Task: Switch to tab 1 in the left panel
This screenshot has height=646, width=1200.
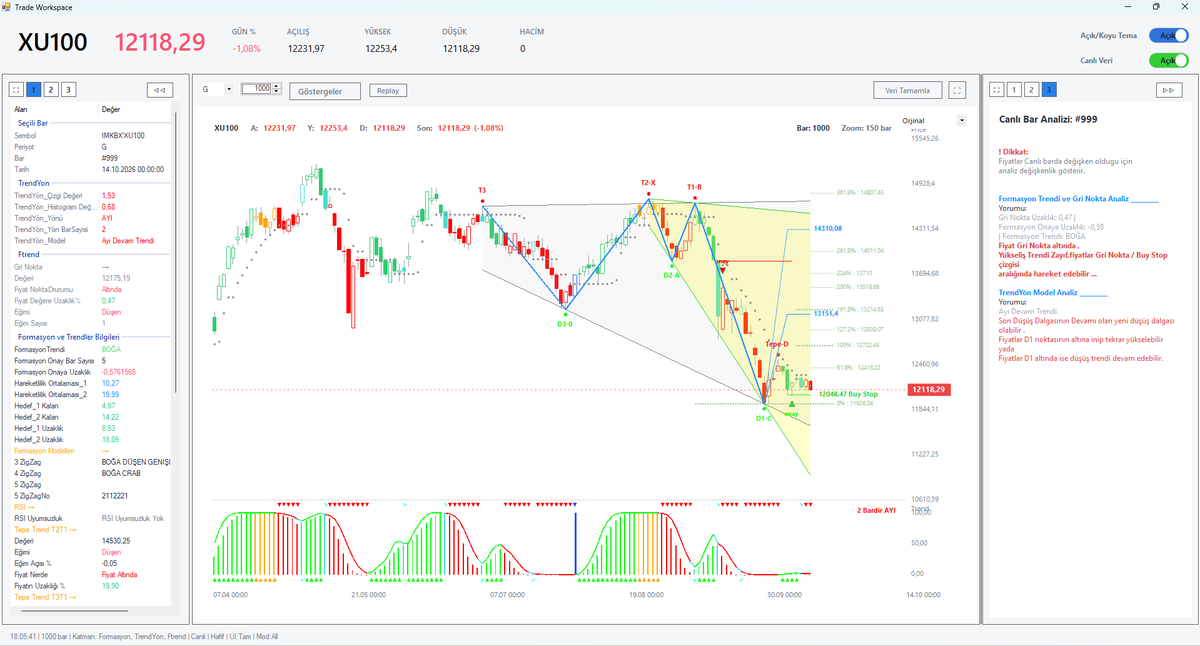Action: tap(34, 90)
